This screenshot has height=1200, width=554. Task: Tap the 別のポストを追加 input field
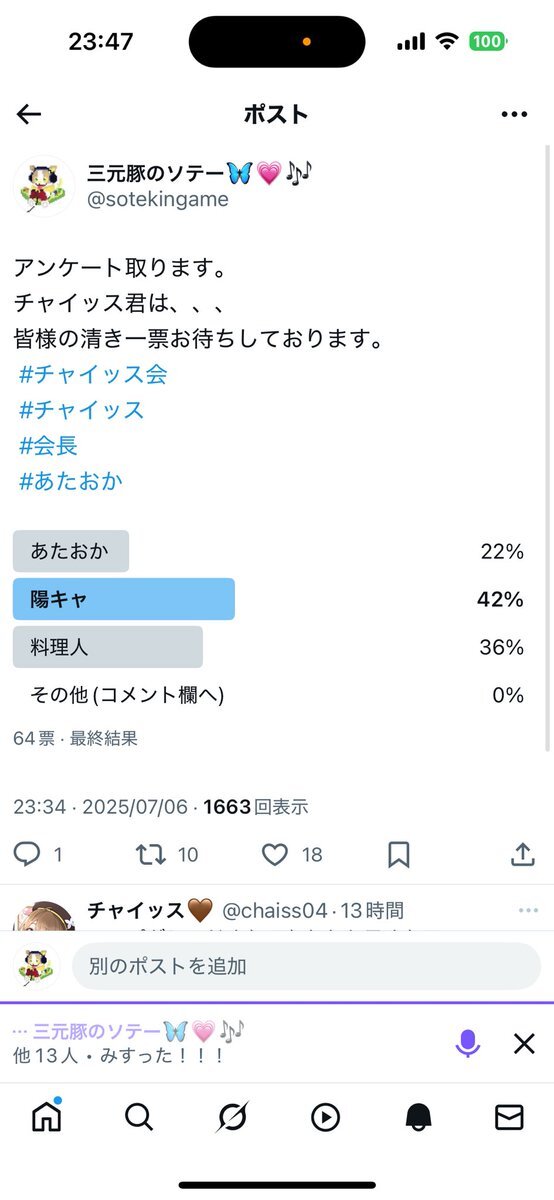[306, 966]
